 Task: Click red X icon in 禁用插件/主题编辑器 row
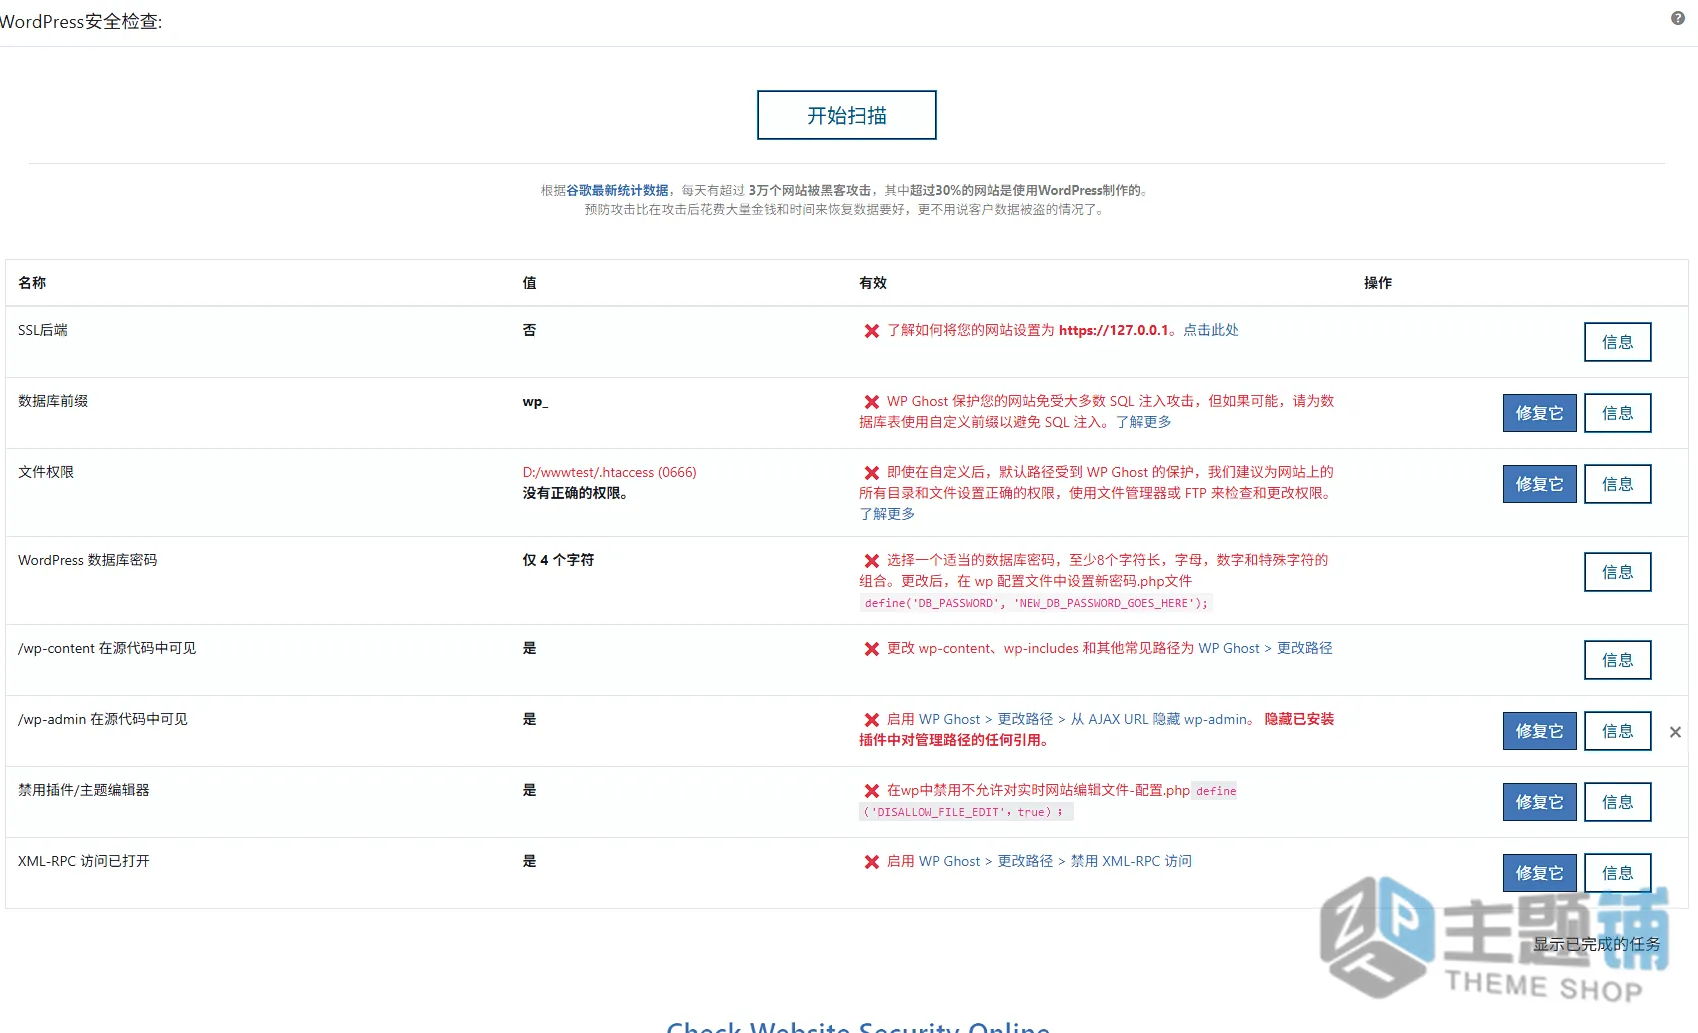(872, 791)
